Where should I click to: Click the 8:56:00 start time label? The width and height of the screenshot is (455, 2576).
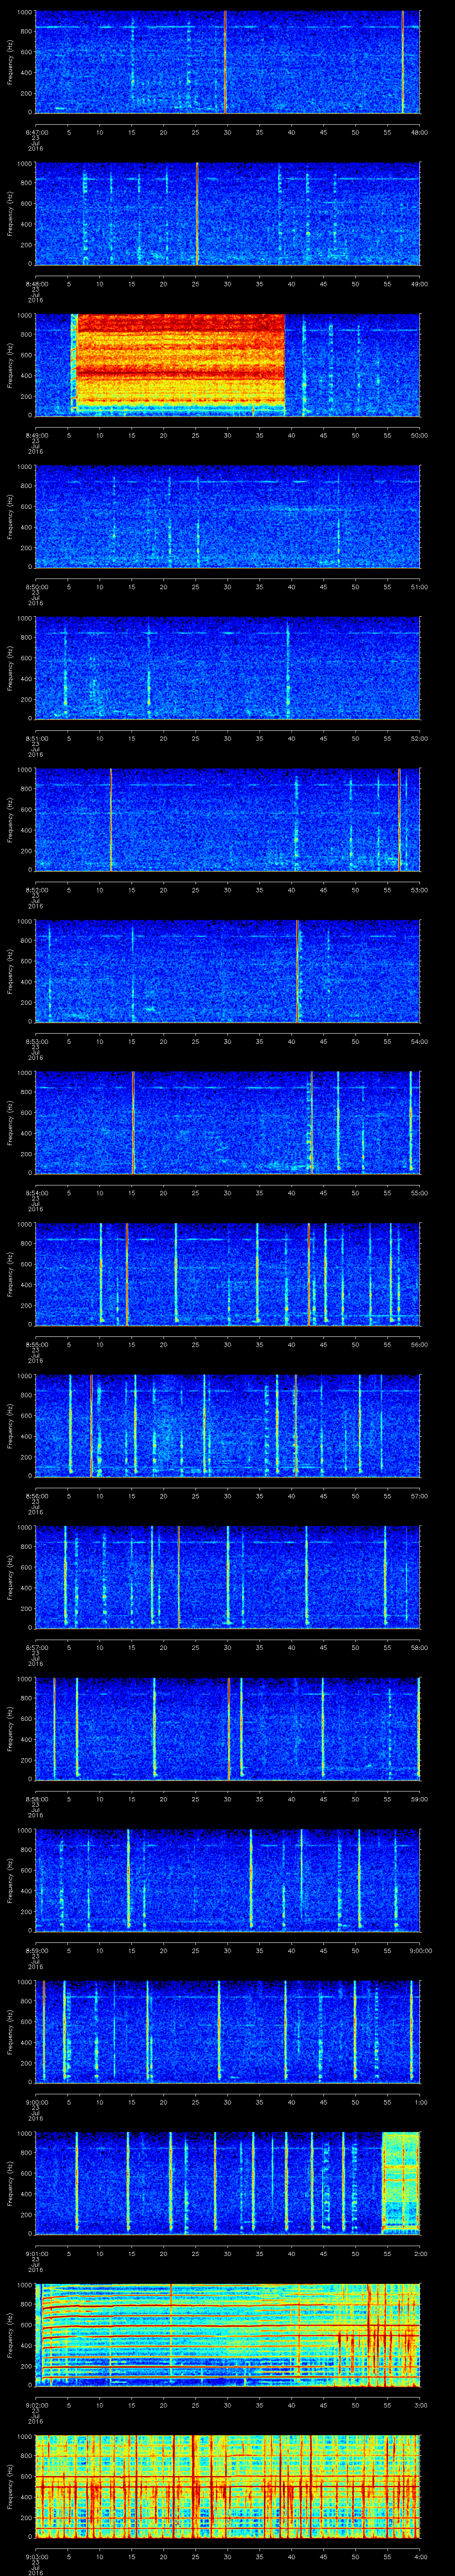[36, 1496]
